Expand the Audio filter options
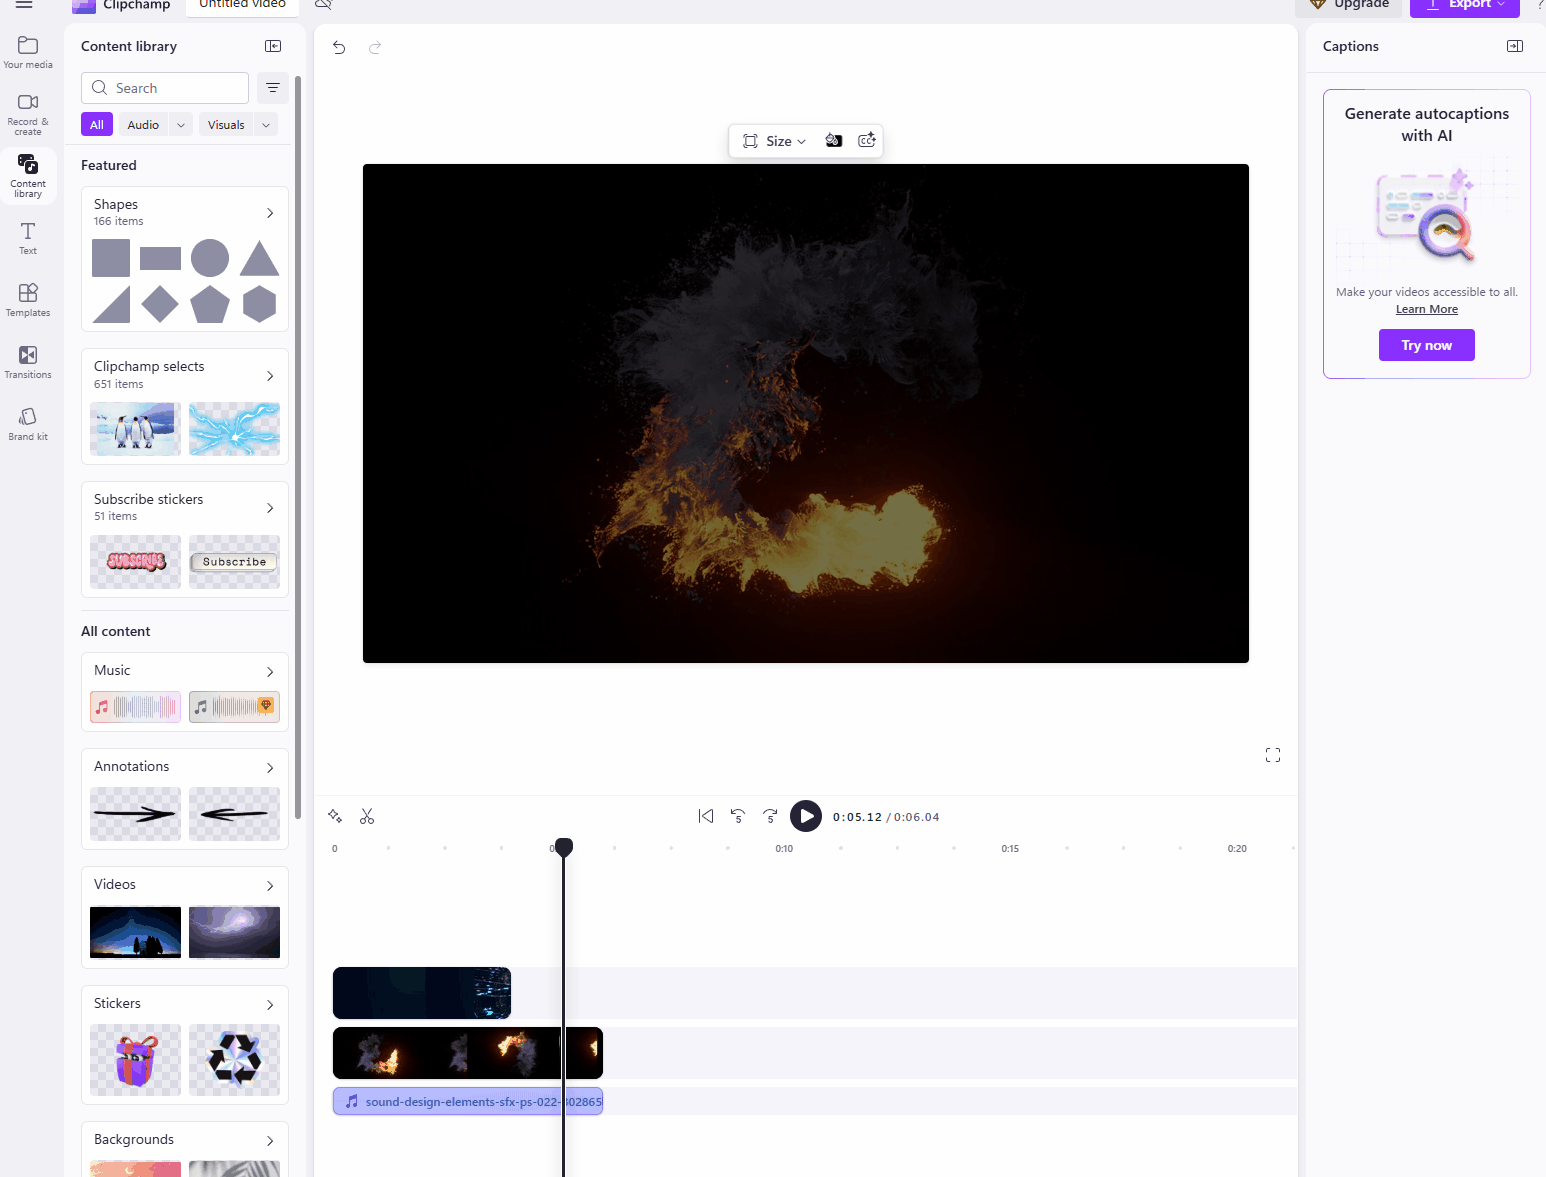This screenshot has width=1546, height=1177. coord(183,124)
